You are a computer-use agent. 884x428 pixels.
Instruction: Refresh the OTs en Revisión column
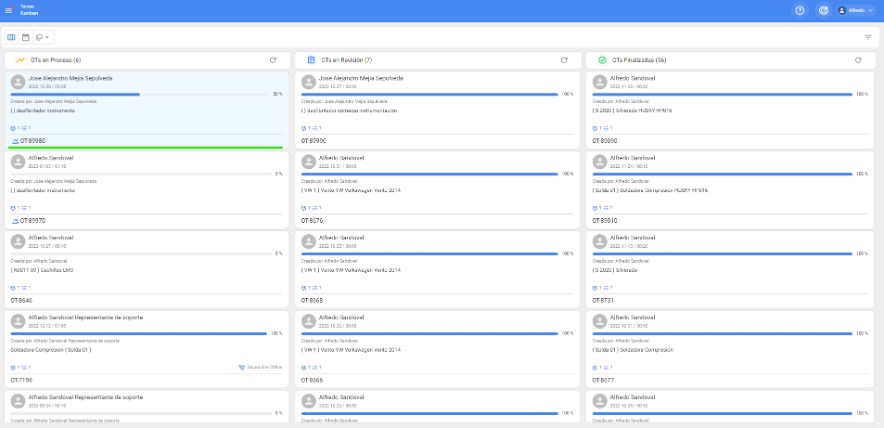tap(565, 60)
